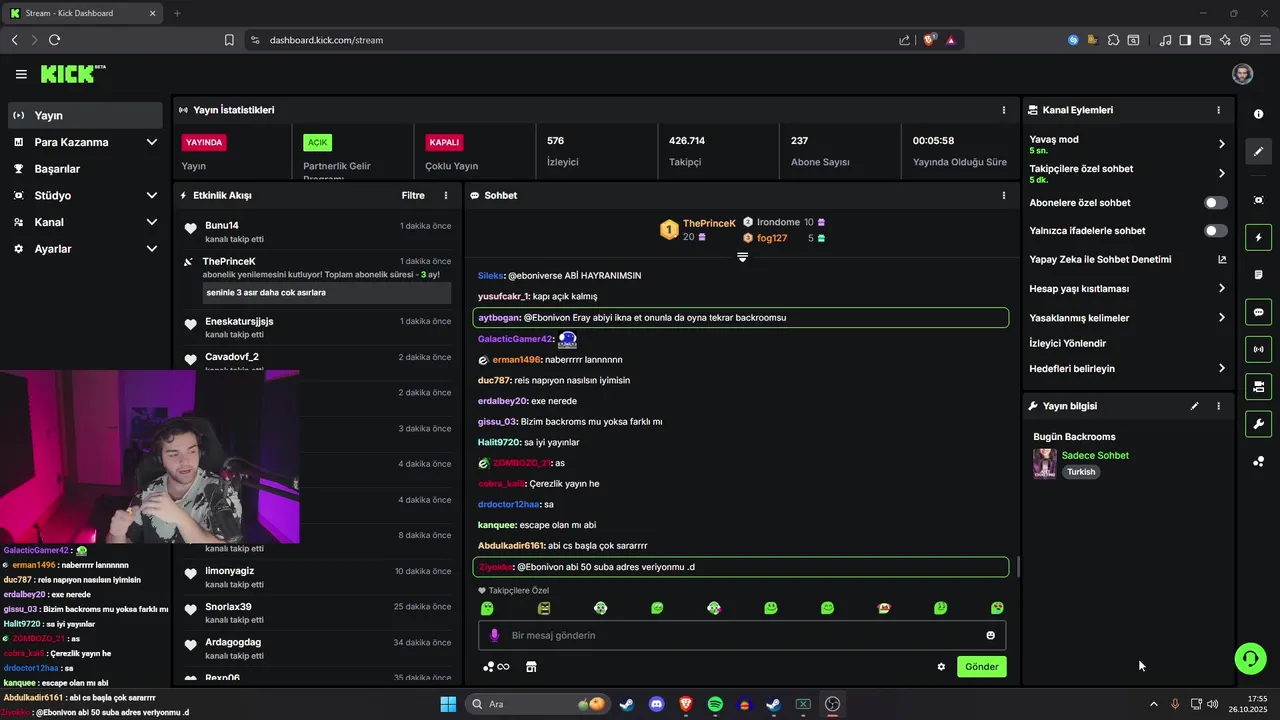Viewport: 1280px width, 720px height.
Task: Click the Sadece Sohbet category link
Action: tap(1095, 455)
